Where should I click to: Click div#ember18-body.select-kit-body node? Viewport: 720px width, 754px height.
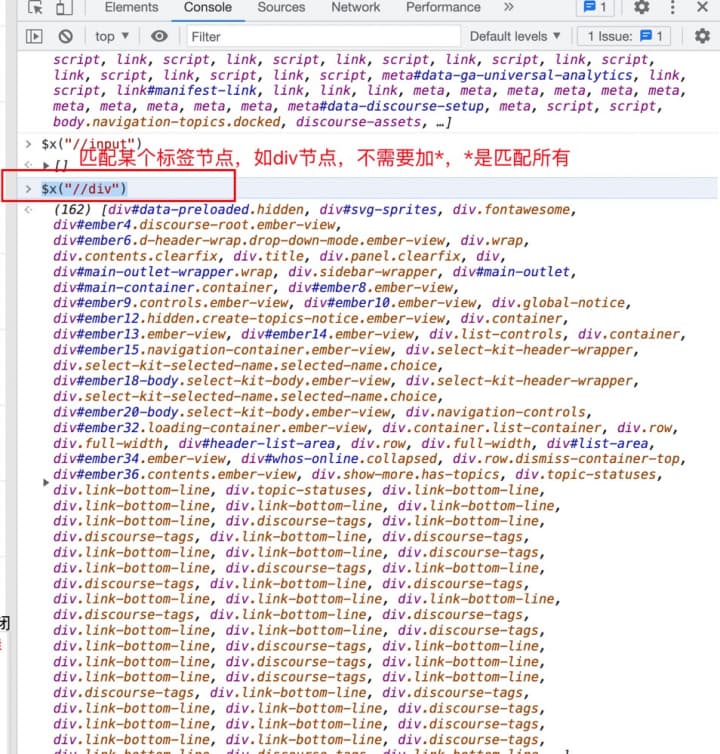point(222,381)
